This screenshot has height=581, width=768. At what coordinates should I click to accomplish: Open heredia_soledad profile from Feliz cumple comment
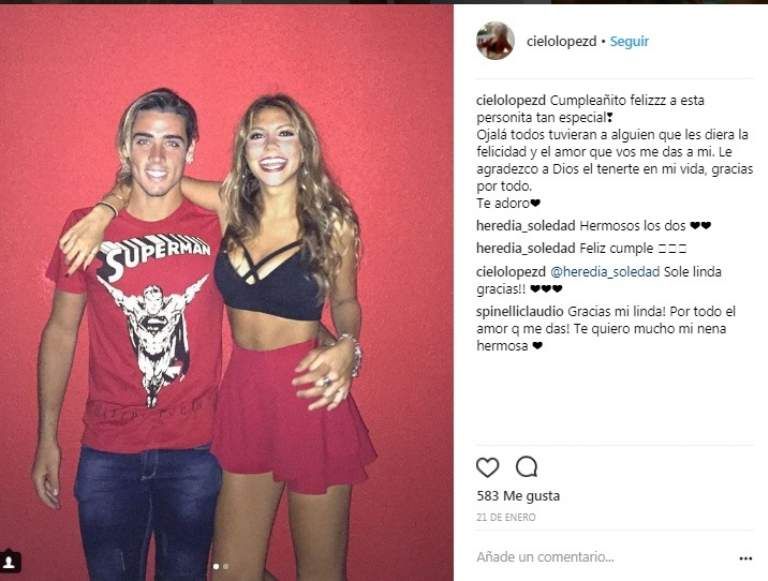click(526, 248)
